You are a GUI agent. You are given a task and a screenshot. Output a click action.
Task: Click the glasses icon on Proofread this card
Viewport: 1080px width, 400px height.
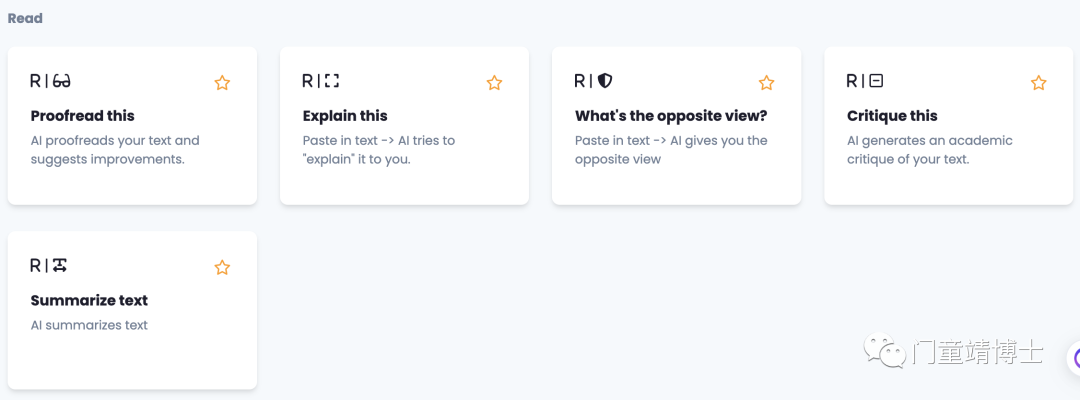tap(61, 81)
